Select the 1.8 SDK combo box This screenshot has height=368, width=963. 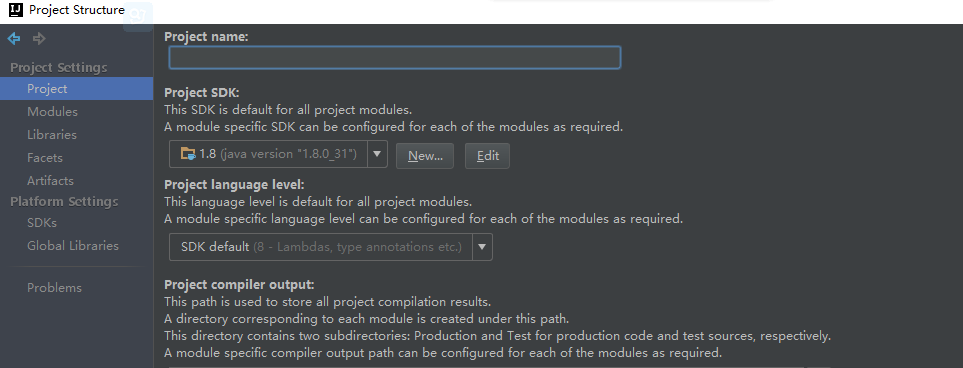[278, 154]
